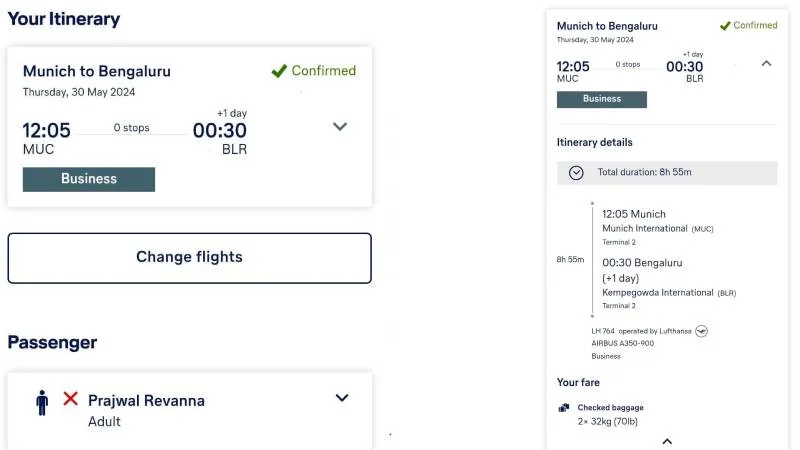Expand Prajwal Revanna passenger details
The width and height of the screenshot is (800, 450).
(x=342, y=398)
